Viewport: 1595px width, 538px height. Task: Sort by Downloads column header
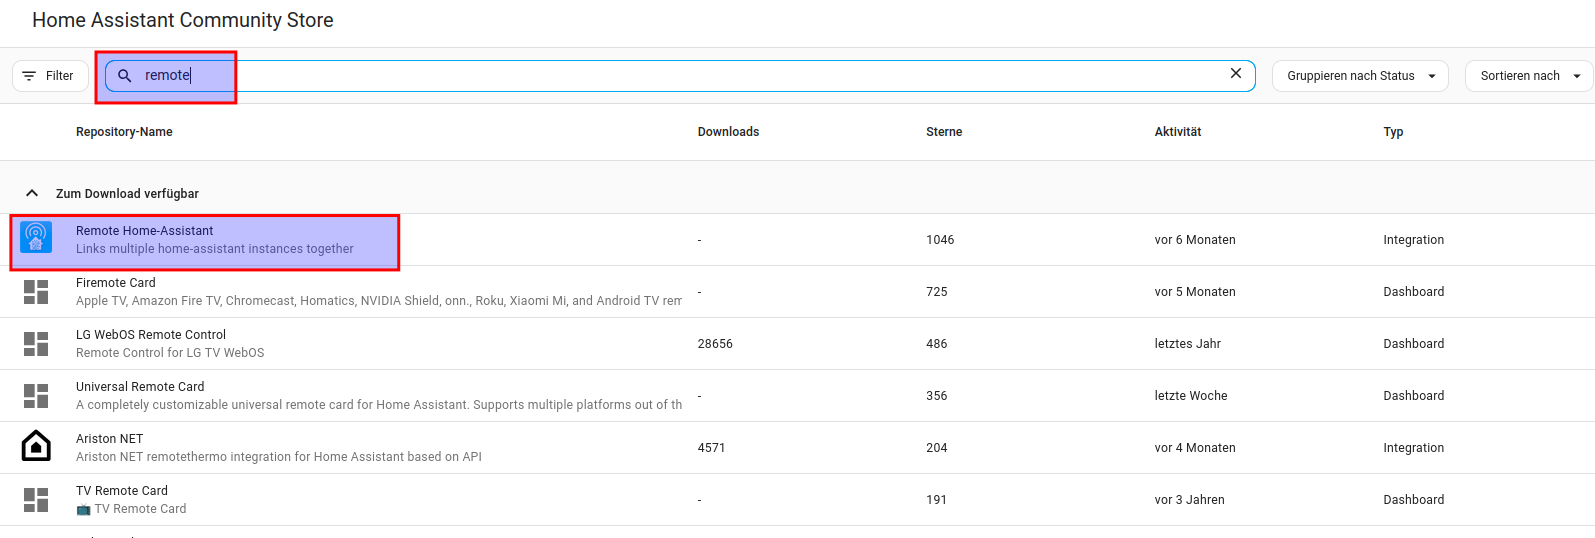click(728, 132)
